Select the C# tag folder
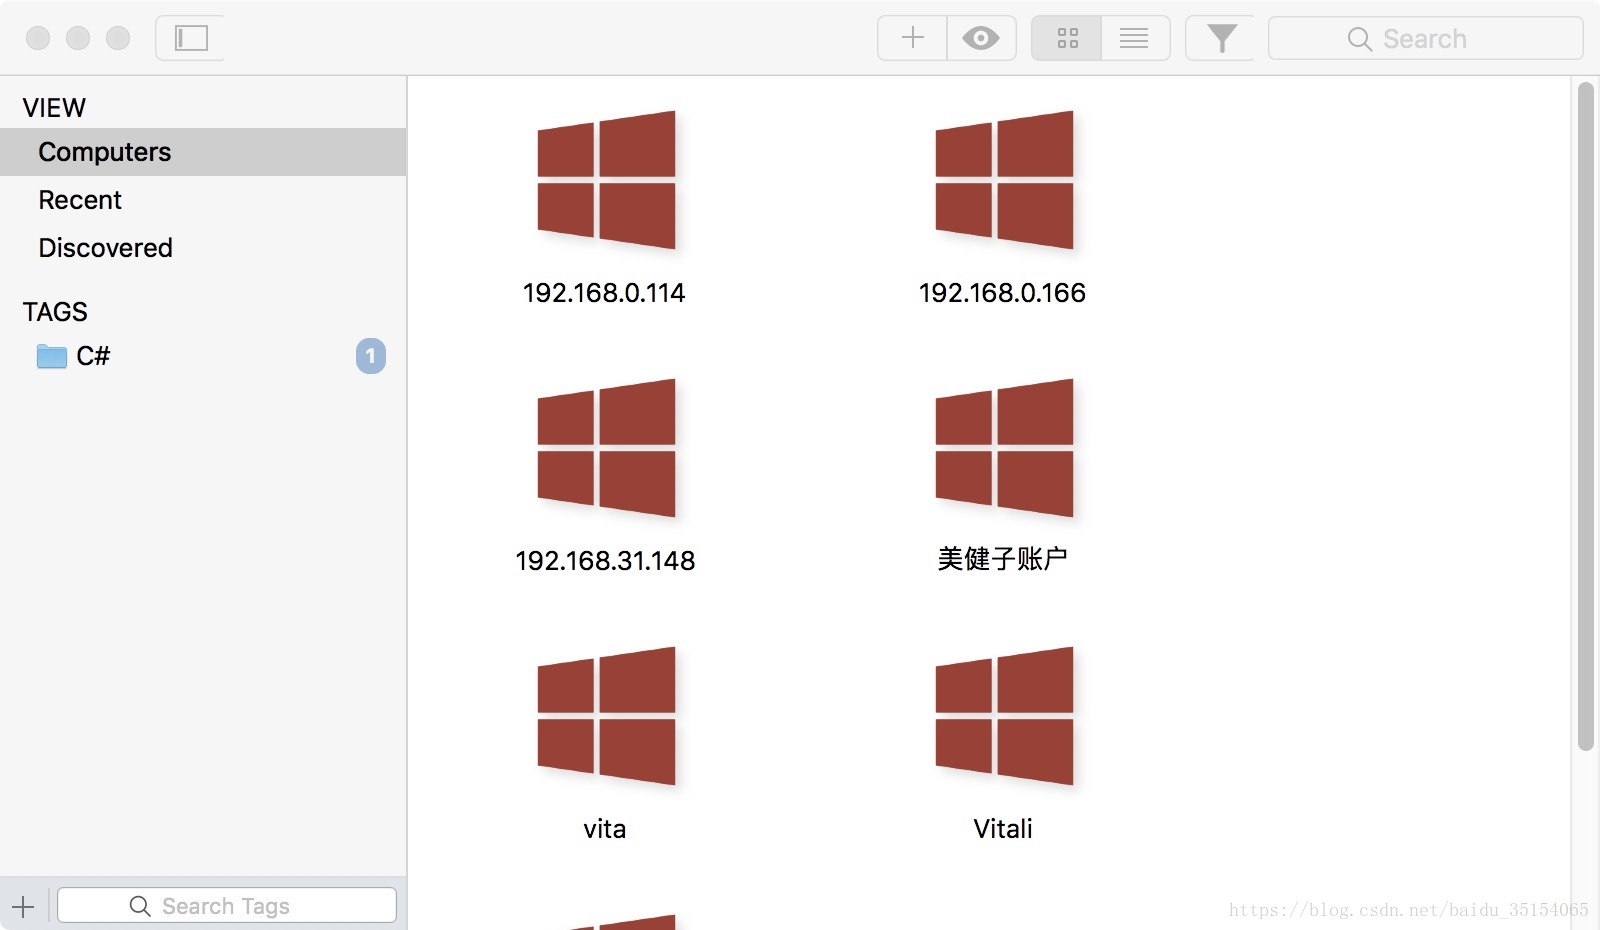This screenshot has width=1600, height=930. (x=203, y=356)
